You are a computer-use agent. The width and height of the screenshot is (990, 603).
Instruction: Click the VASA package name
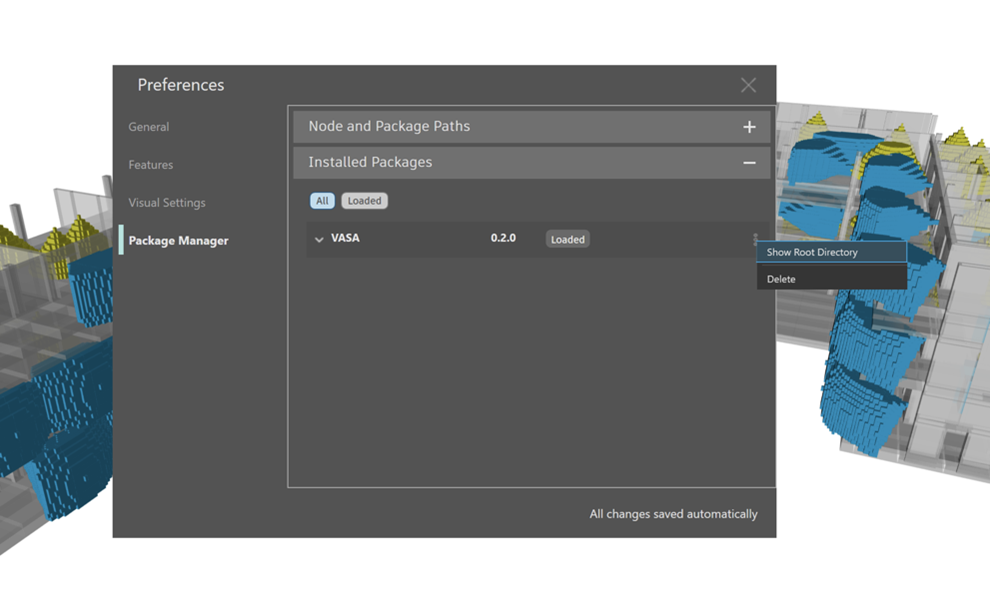click(x=345, y=239)
